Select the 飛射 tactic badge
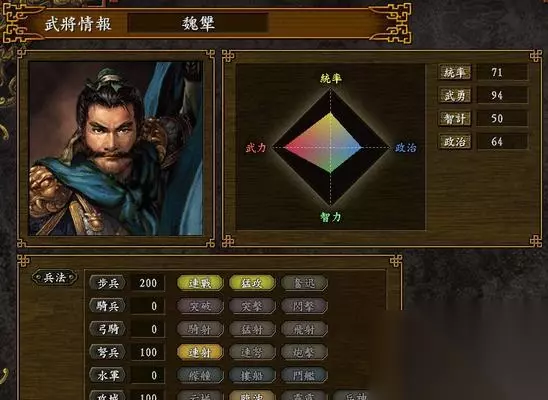This screenshot has width=548, height=400. click(x=304, y=329)
